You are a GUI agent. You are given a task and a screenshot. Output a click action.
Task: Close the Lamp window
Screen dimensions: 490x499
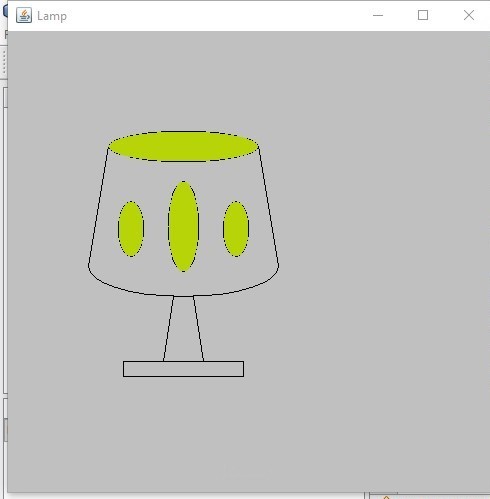(x=469, y=15)
